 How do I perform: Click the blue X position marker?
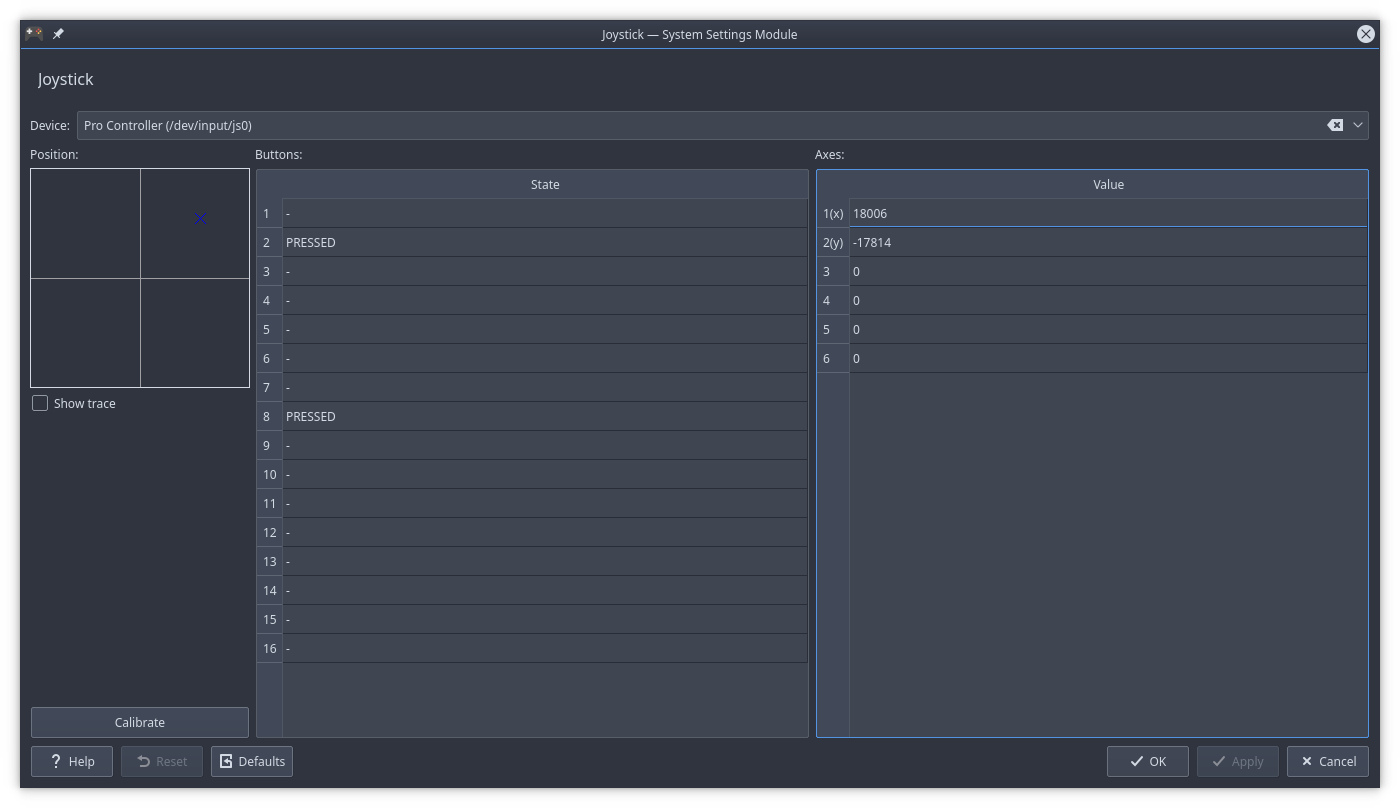pos(200,217)
